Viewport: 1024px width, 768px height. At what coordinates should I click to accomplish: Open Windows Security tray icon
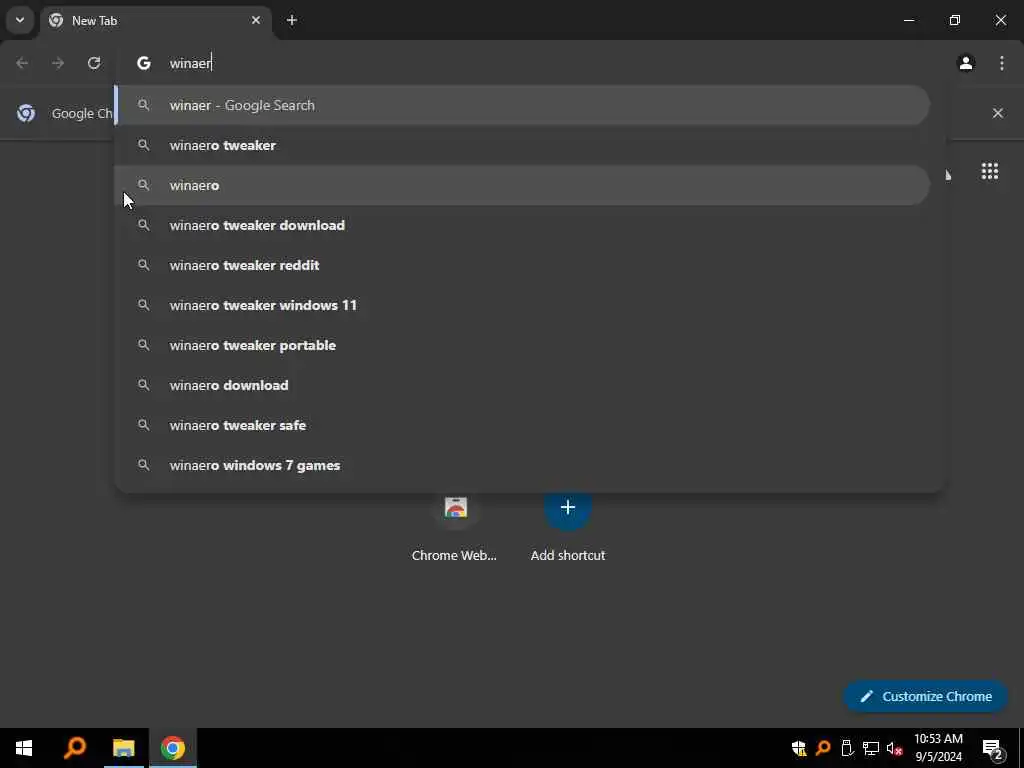click(x=799, y=748)
